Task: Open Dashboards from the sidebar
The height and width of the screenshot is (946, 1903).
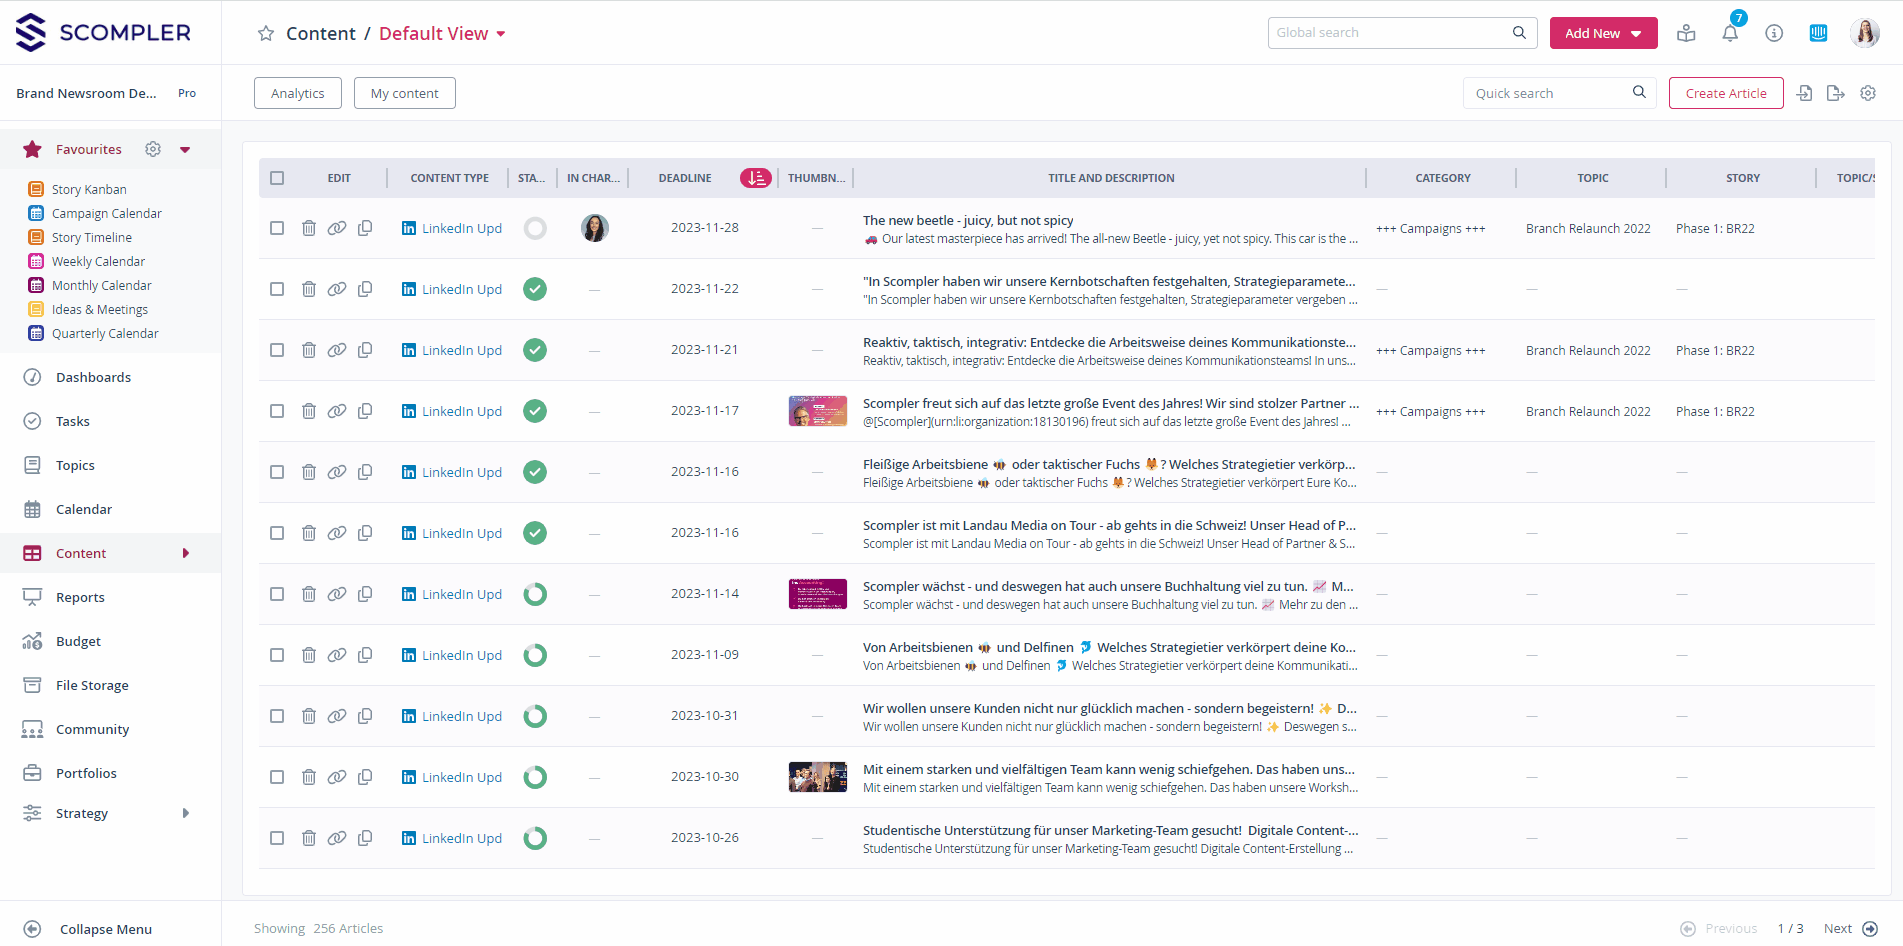Action: click(93, 377)
